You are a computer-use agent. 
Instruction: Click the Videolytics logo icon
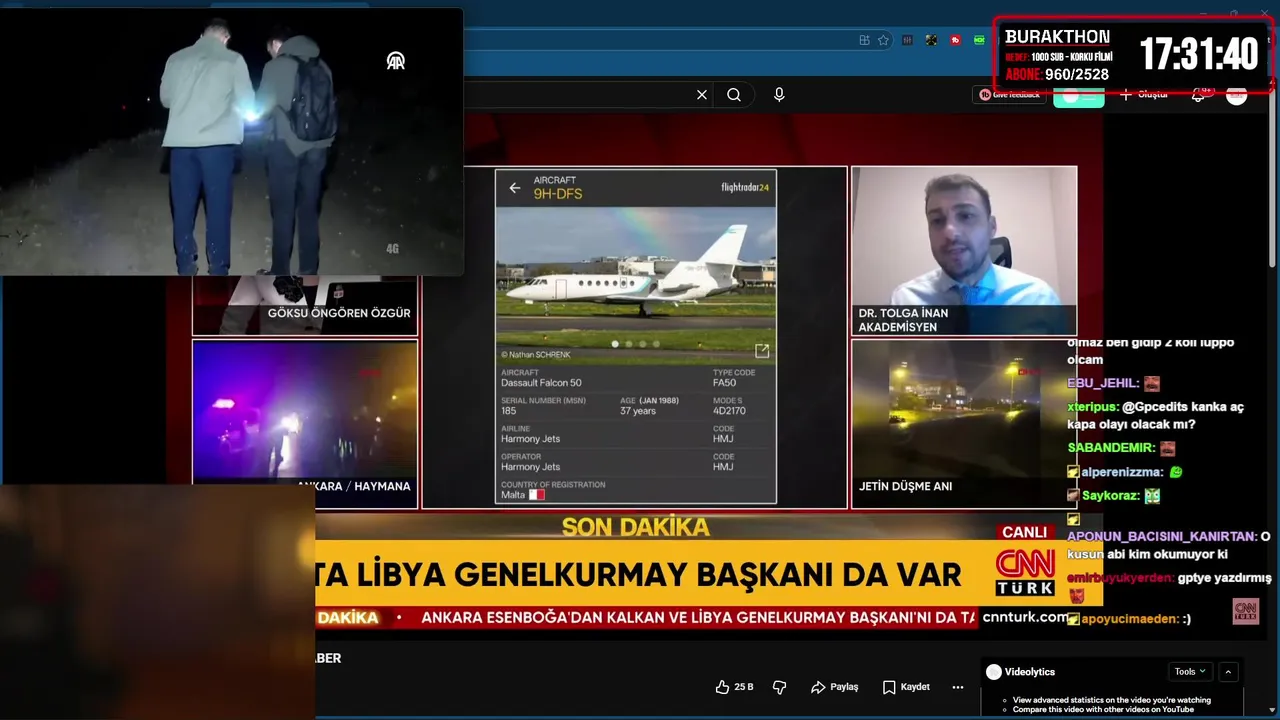click(994, 672)
